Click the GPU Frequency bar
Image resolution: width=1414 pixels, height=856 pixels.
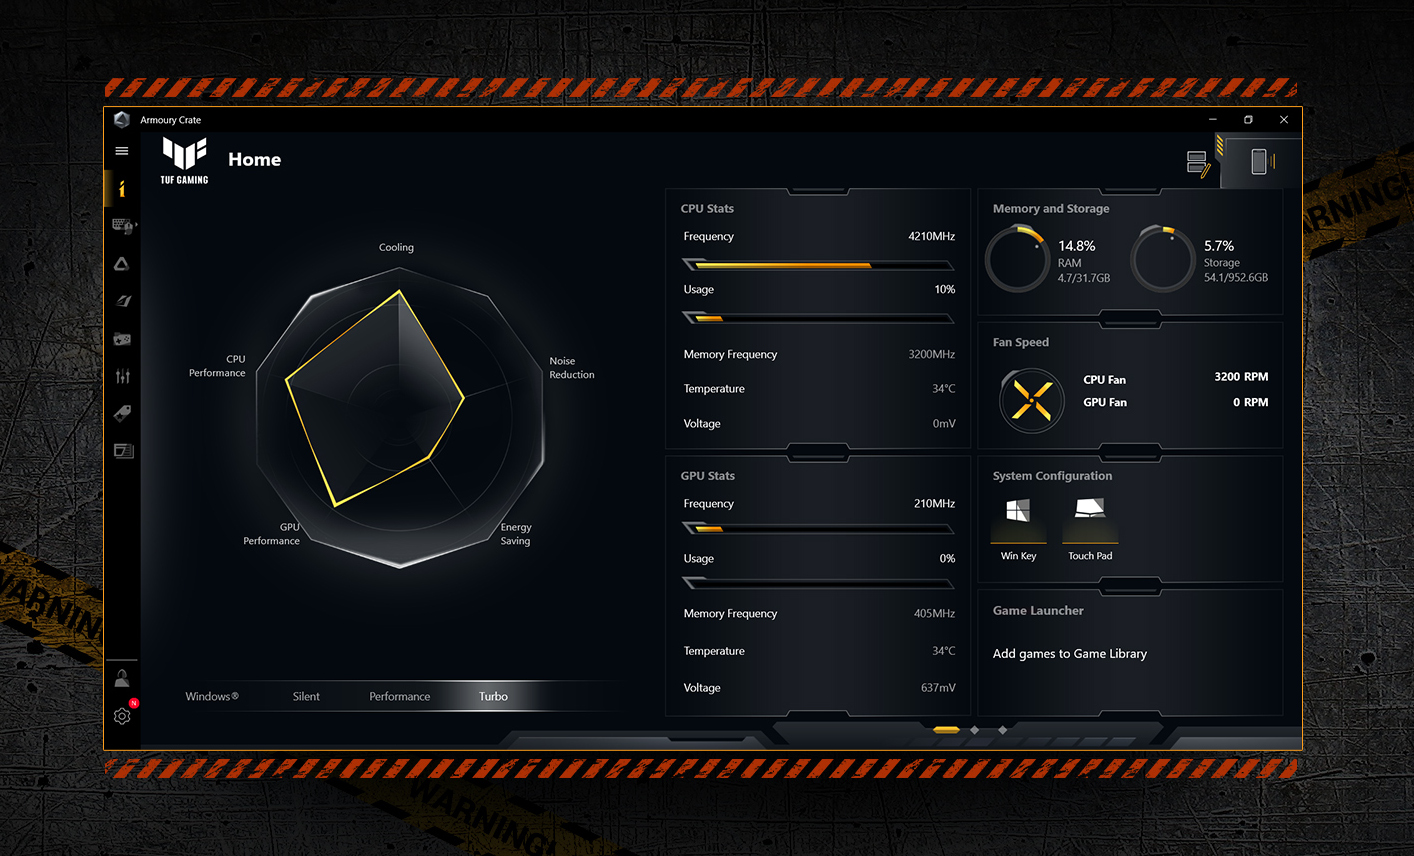coord(818,528)
